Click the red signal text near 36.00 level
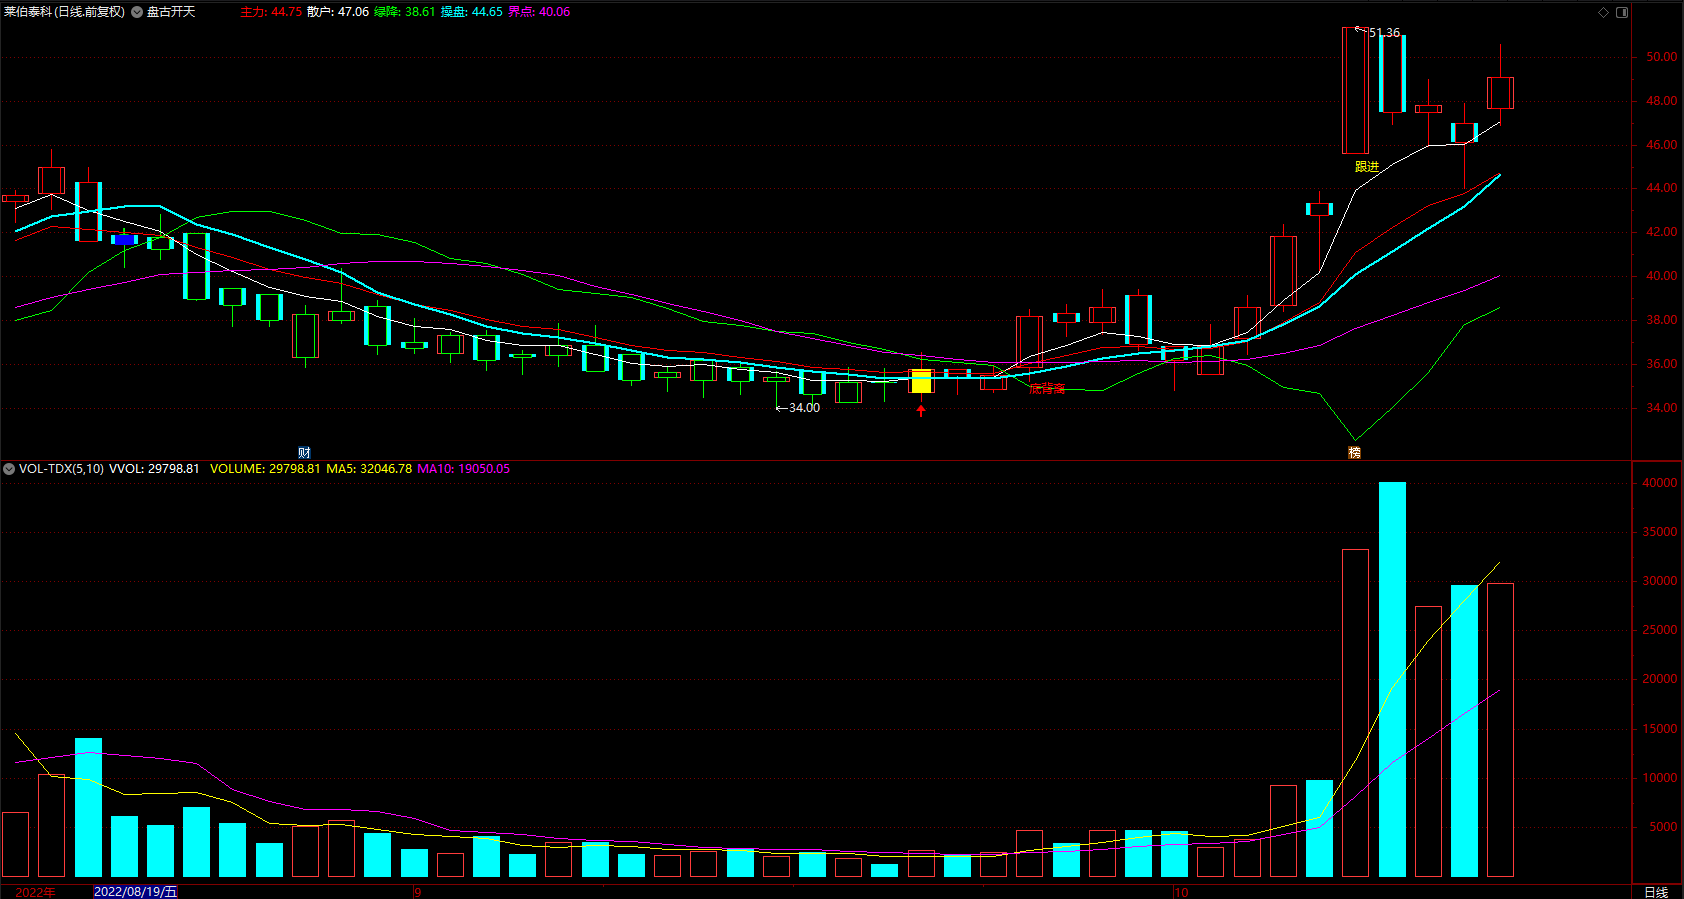 (x=1047, y=388)
